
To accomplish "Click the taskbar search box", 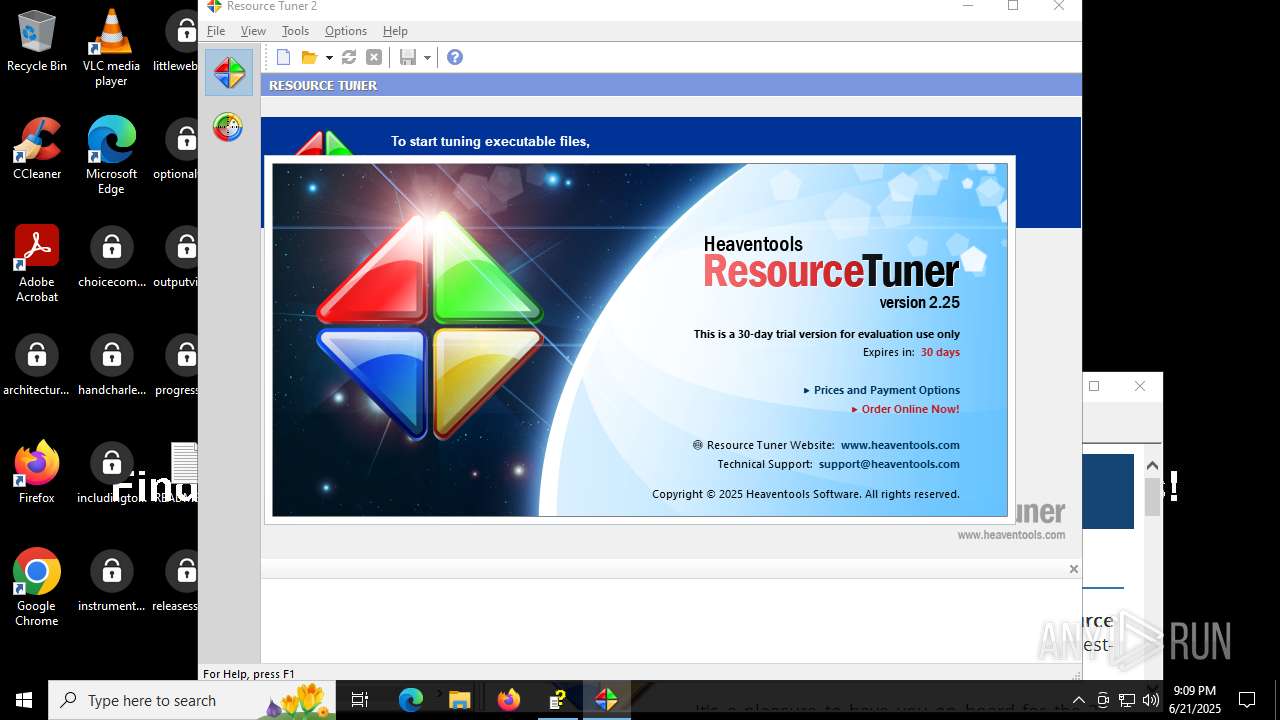I will [192, 700].
